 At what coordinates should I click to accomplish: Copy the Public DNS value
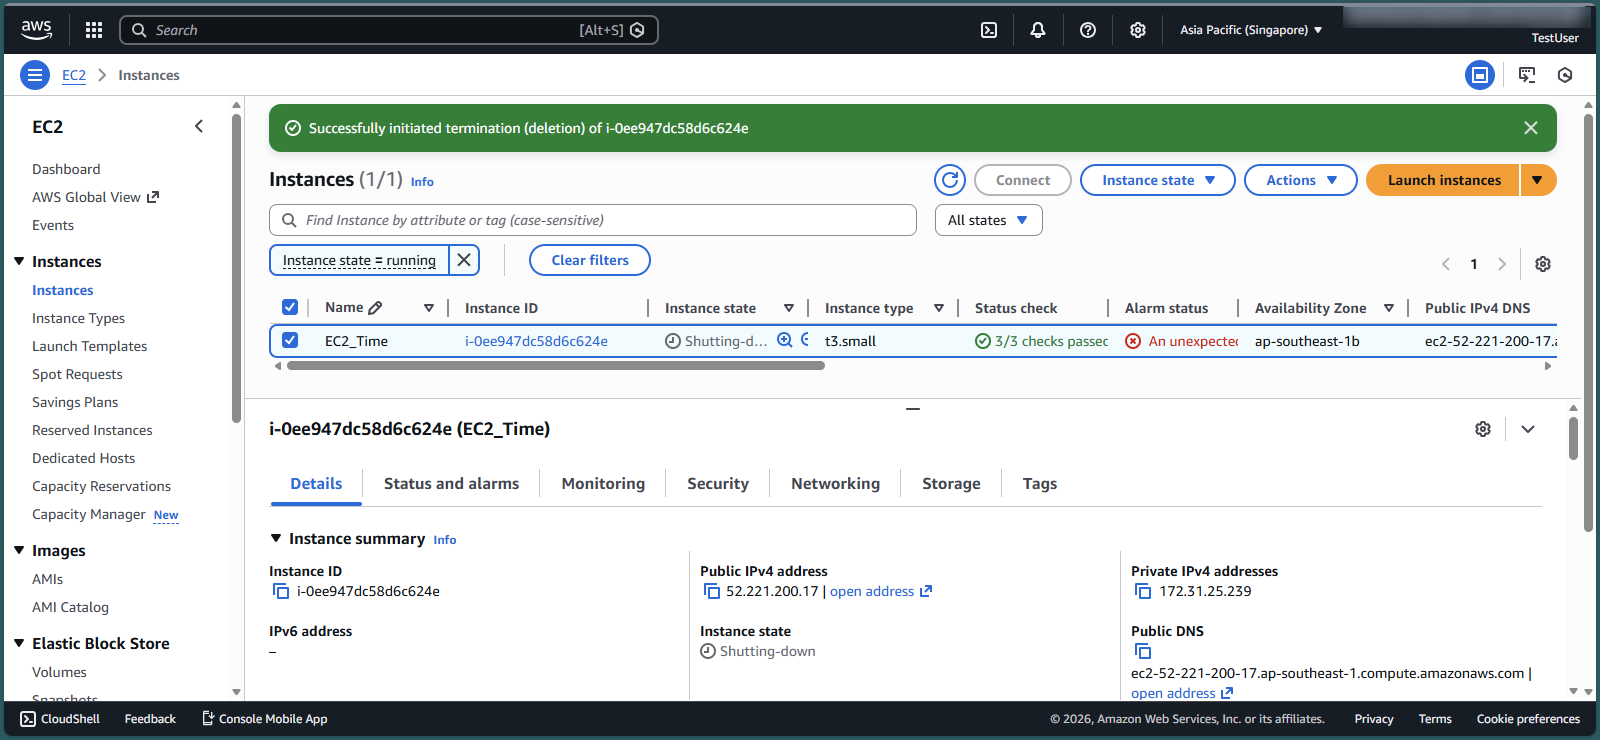[1143, 651]
